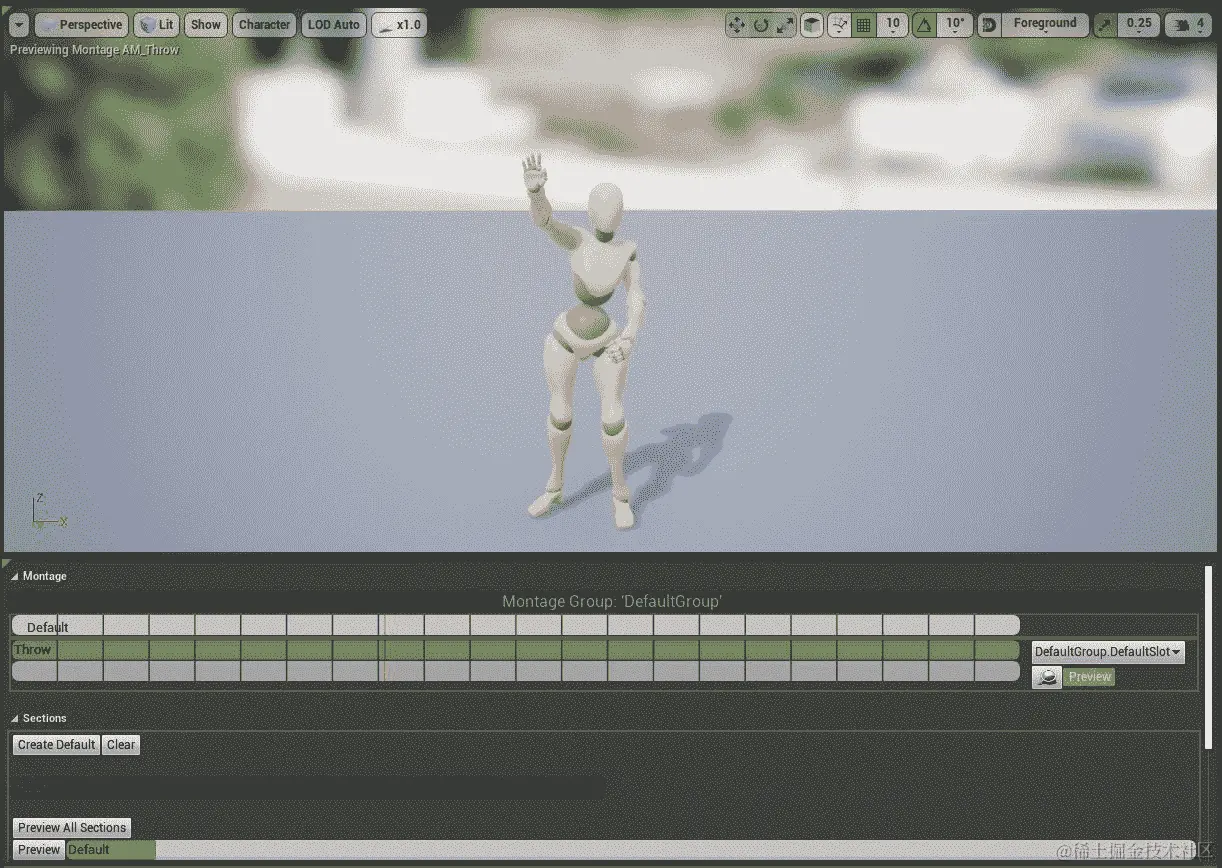Open scale snap 0.25 dropdown
This screenshot has width=1222, height=868.
[1138, 25]
